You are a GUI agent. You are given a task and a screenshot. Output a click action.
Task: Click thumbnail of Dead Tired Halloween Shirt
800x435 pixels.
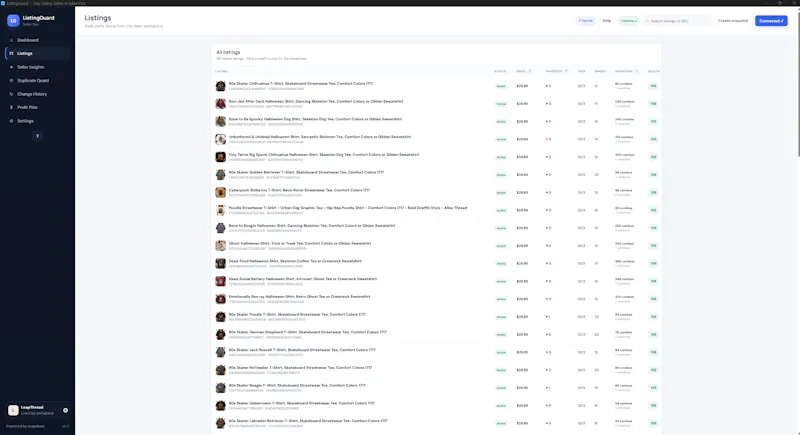click(220, 263)
